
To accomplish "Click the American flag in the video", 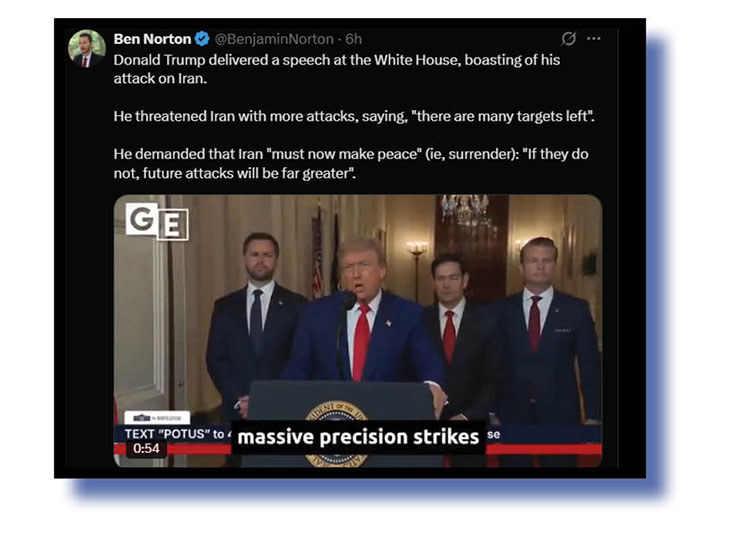I will (x=318, y=252).
